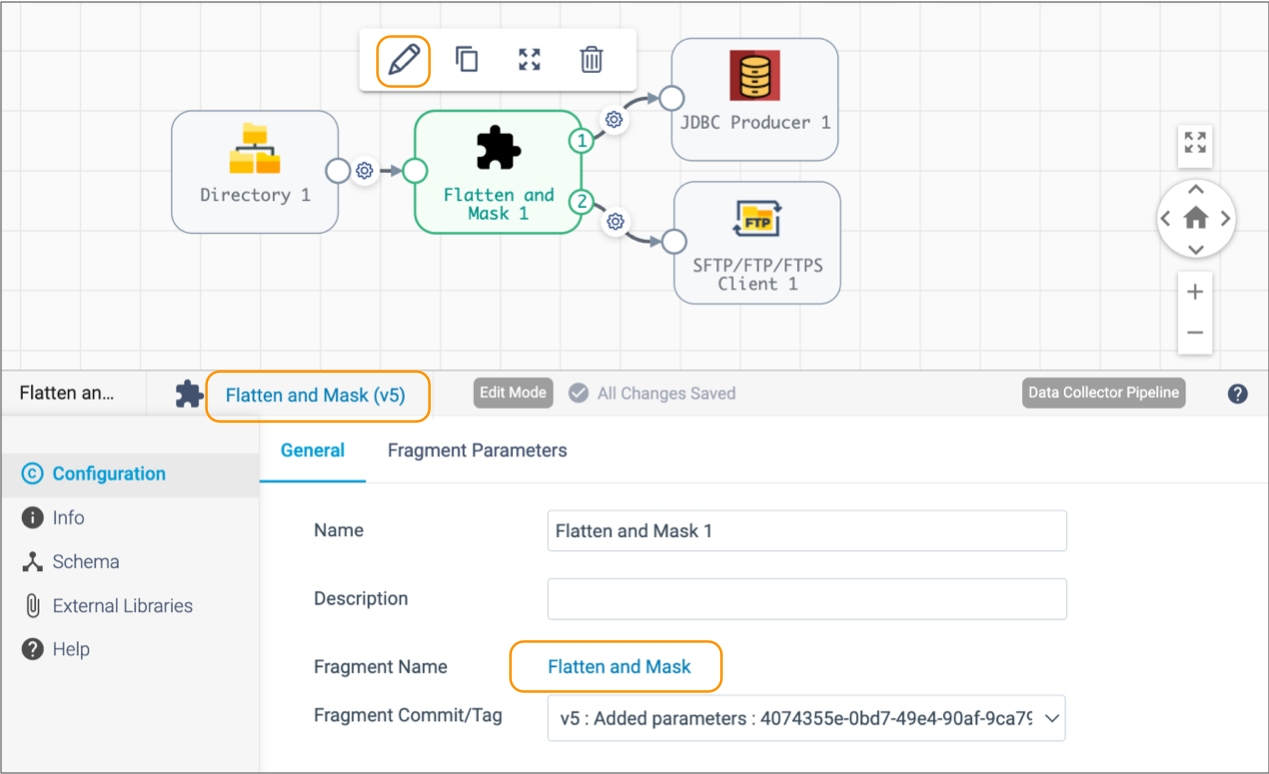Image resolution: width=1269 pixels, height=774 pixels.
Task: Pan canvas right with the arrow
Action: (x=1226, y=219)
